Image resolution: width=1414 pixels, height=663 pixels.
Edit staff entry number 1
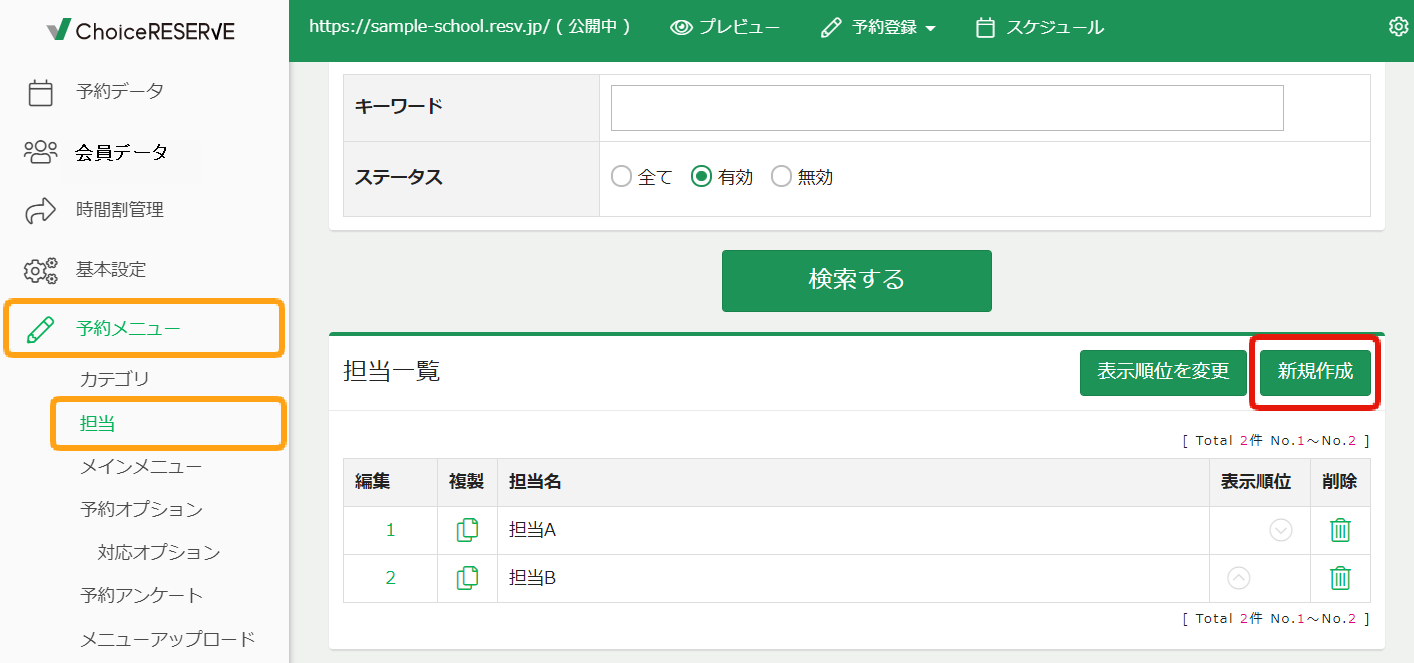391,530
